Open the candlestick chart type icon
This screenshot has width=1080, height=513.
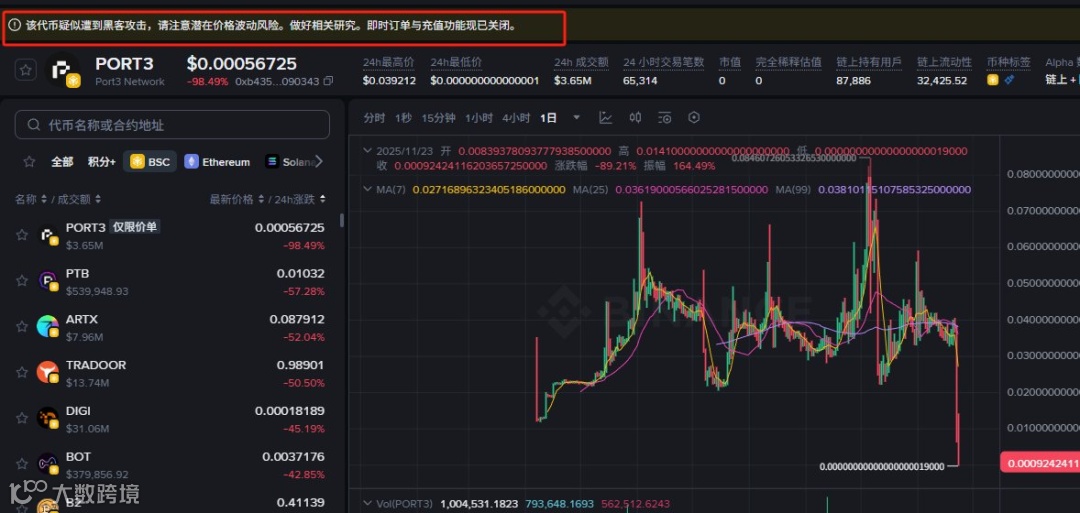click(635, 118)
